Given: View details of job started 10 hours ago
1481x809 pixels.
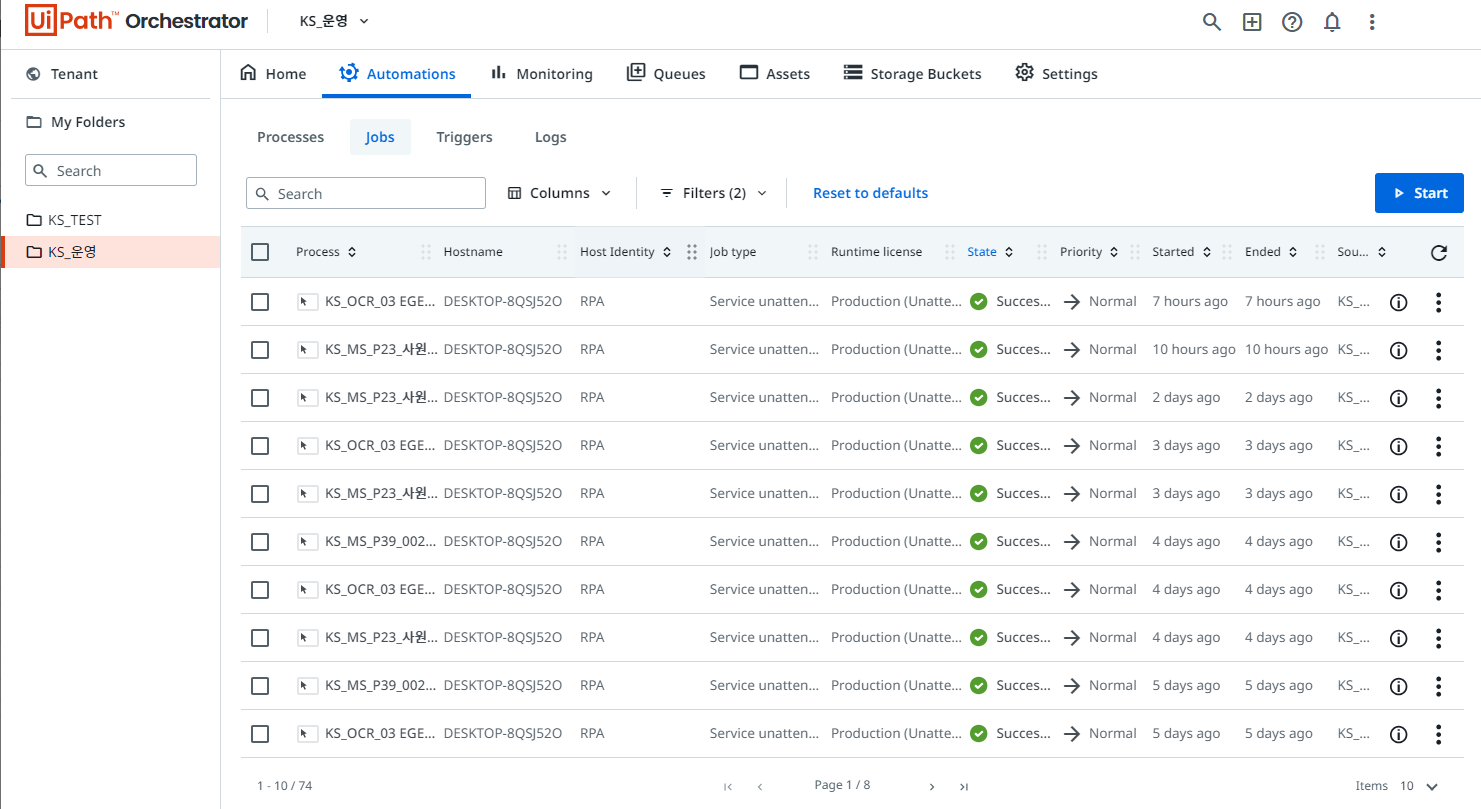Looking at the screenshot, I should click(1399, 350).
